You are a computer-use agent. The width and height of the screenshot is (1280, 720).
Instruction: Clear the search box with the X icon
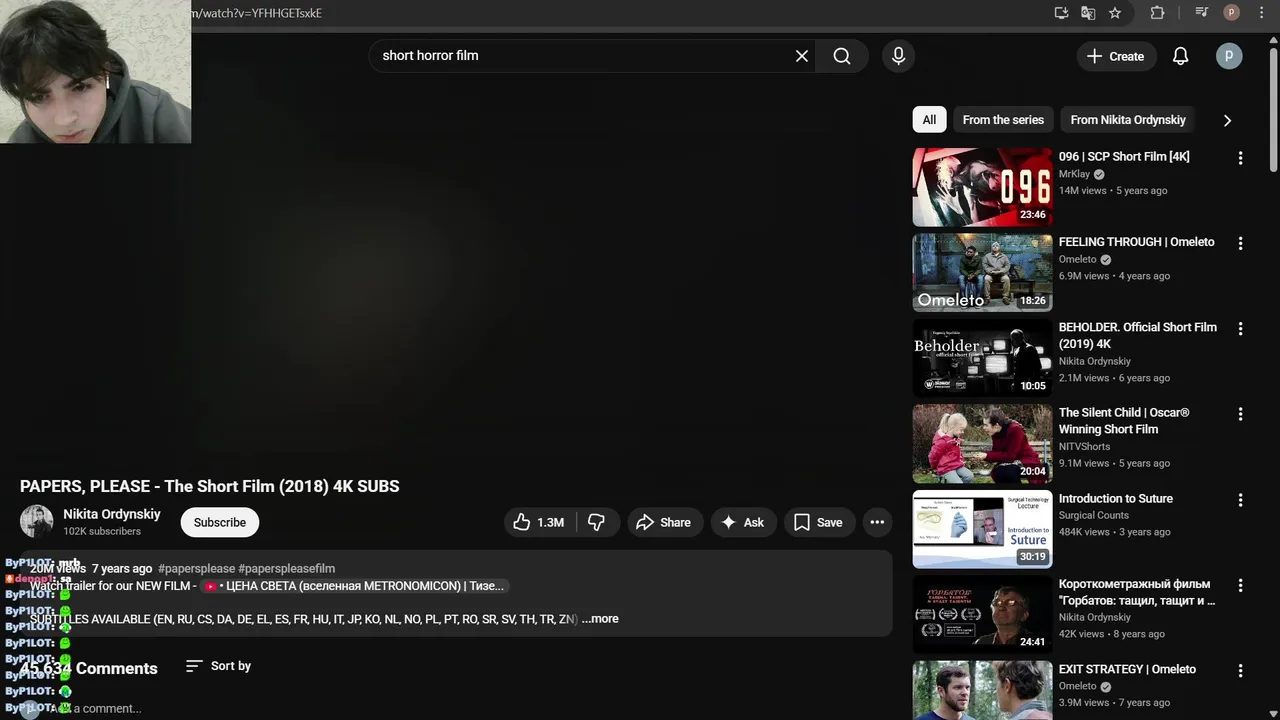[x=801, y=56]
